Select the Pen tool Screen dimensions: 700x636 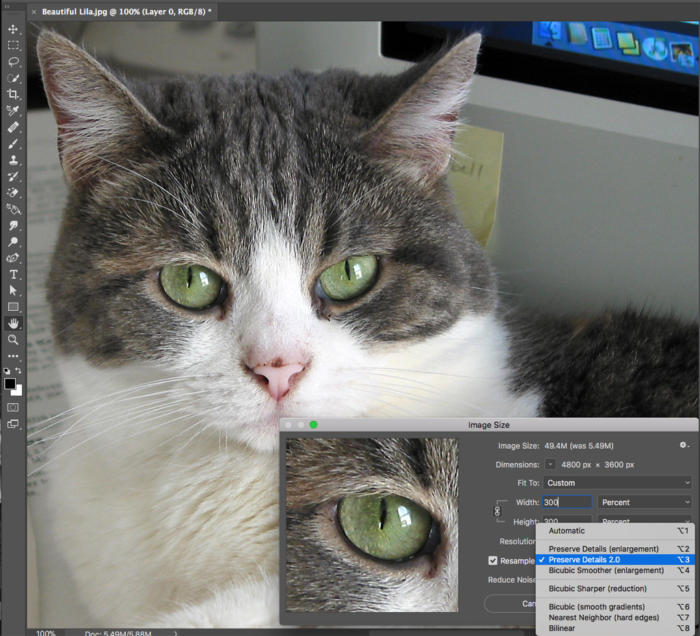13,258
